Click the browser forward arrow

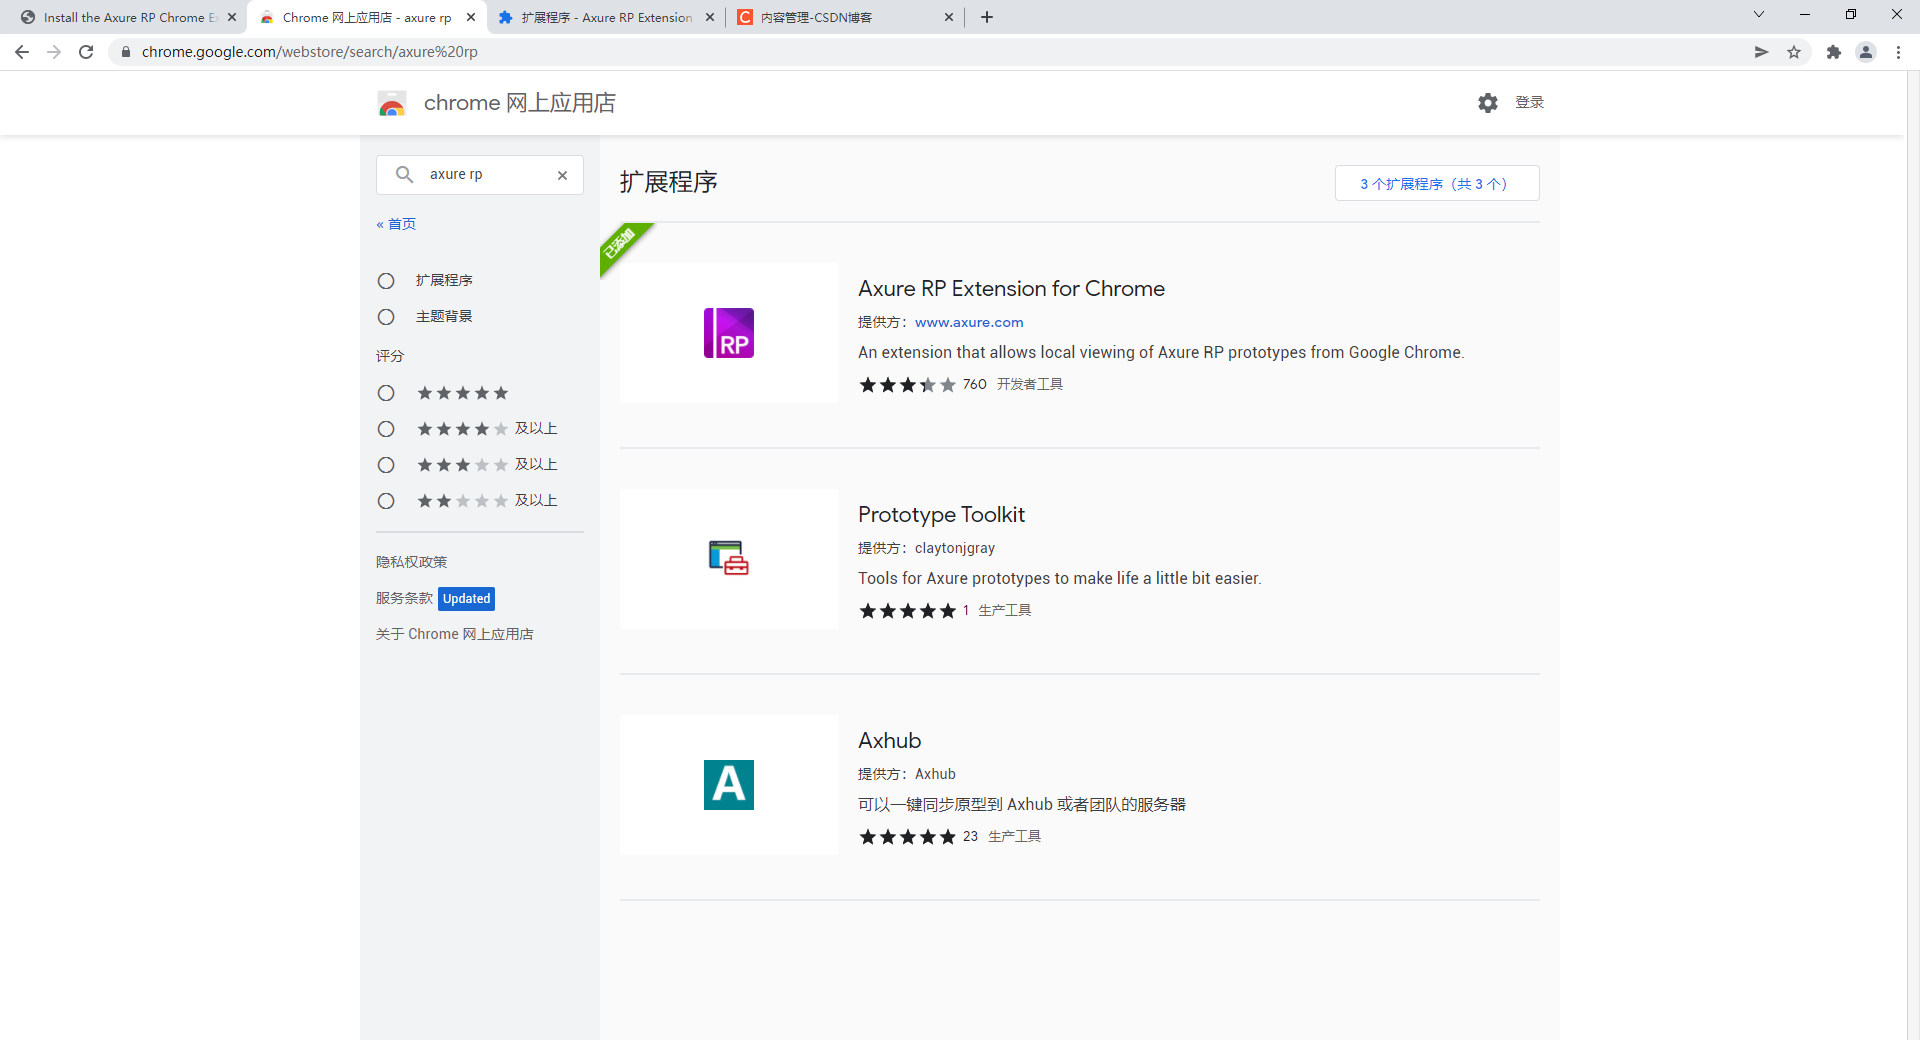point(54,52)
